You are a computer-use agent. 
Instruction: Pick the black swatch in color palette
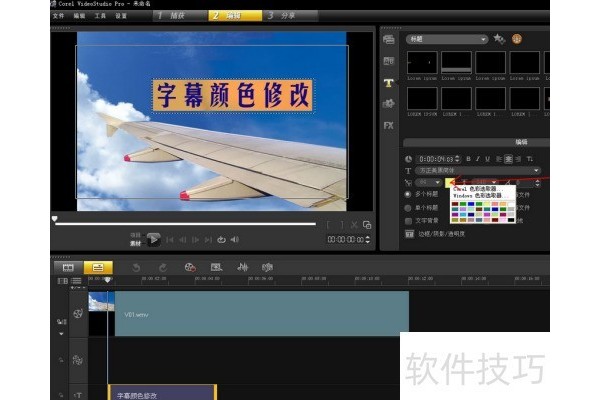[511, 220]
